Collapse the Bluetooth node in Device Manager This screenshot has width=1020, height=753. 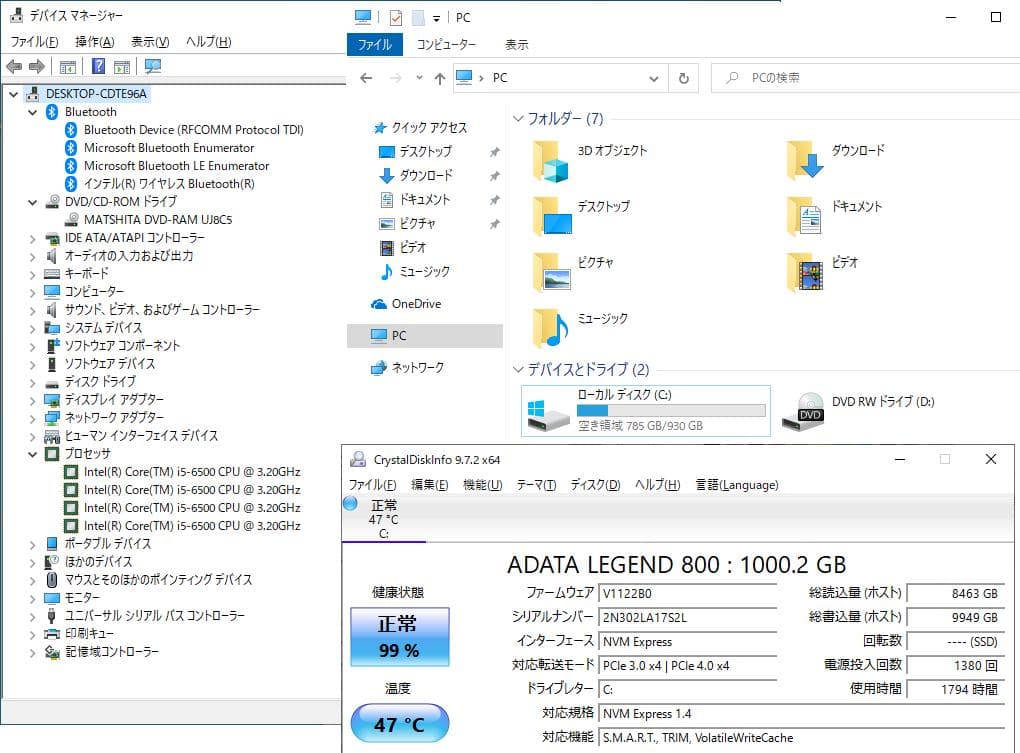(x=32, y=111)
